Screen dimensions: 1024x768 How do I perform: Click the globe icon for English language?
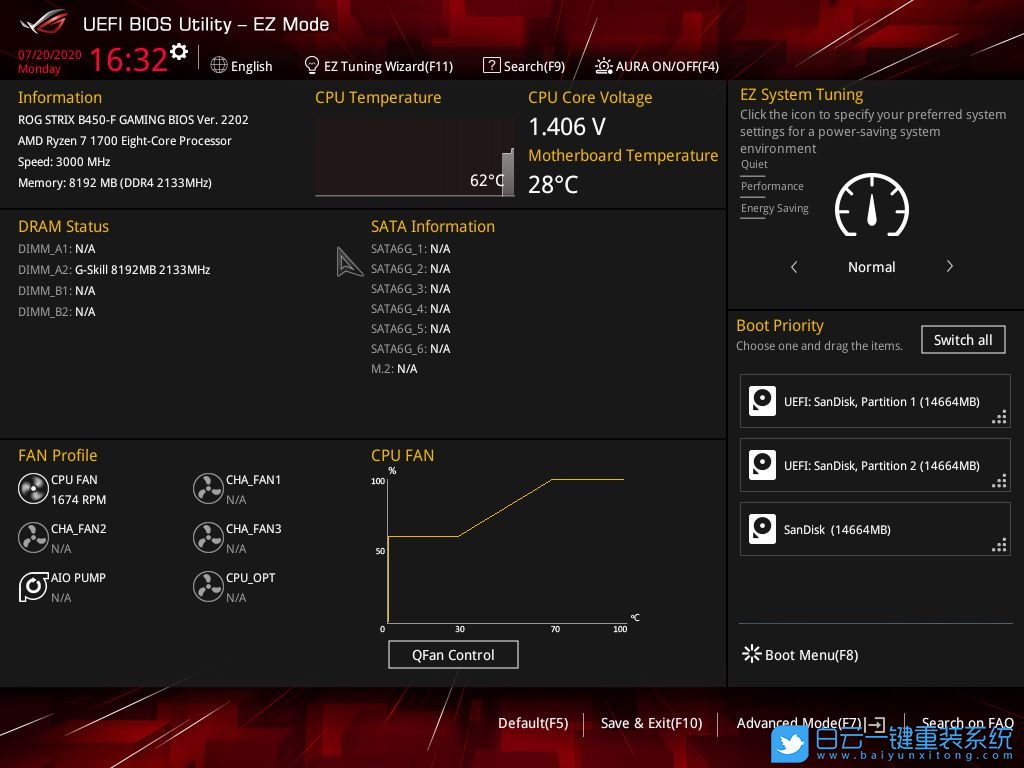(x=219, y=66)
